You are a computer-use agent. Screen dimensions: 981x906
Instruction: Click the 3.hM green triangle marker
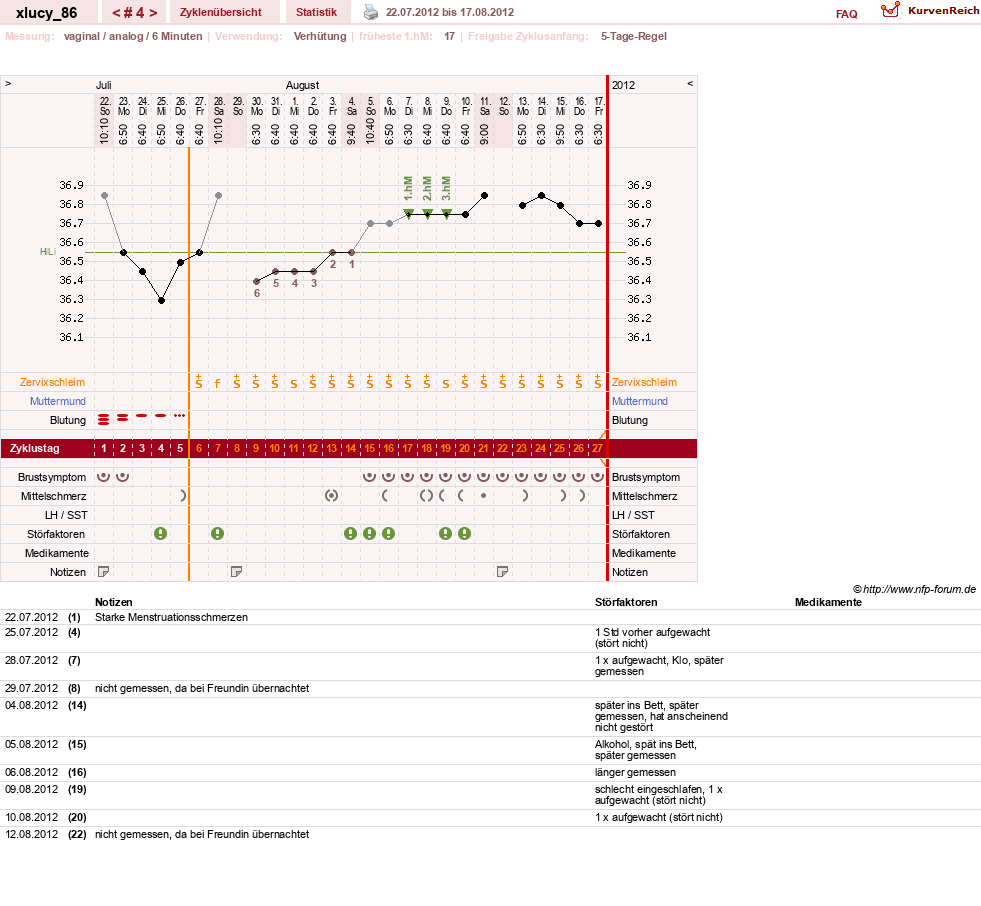point(447,213)
